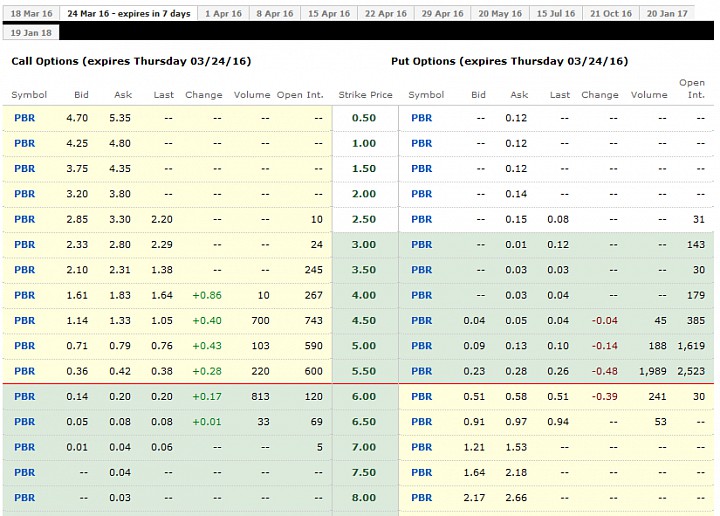
Task: Click the puts Volume column header
Action: (x=649, y=95)
